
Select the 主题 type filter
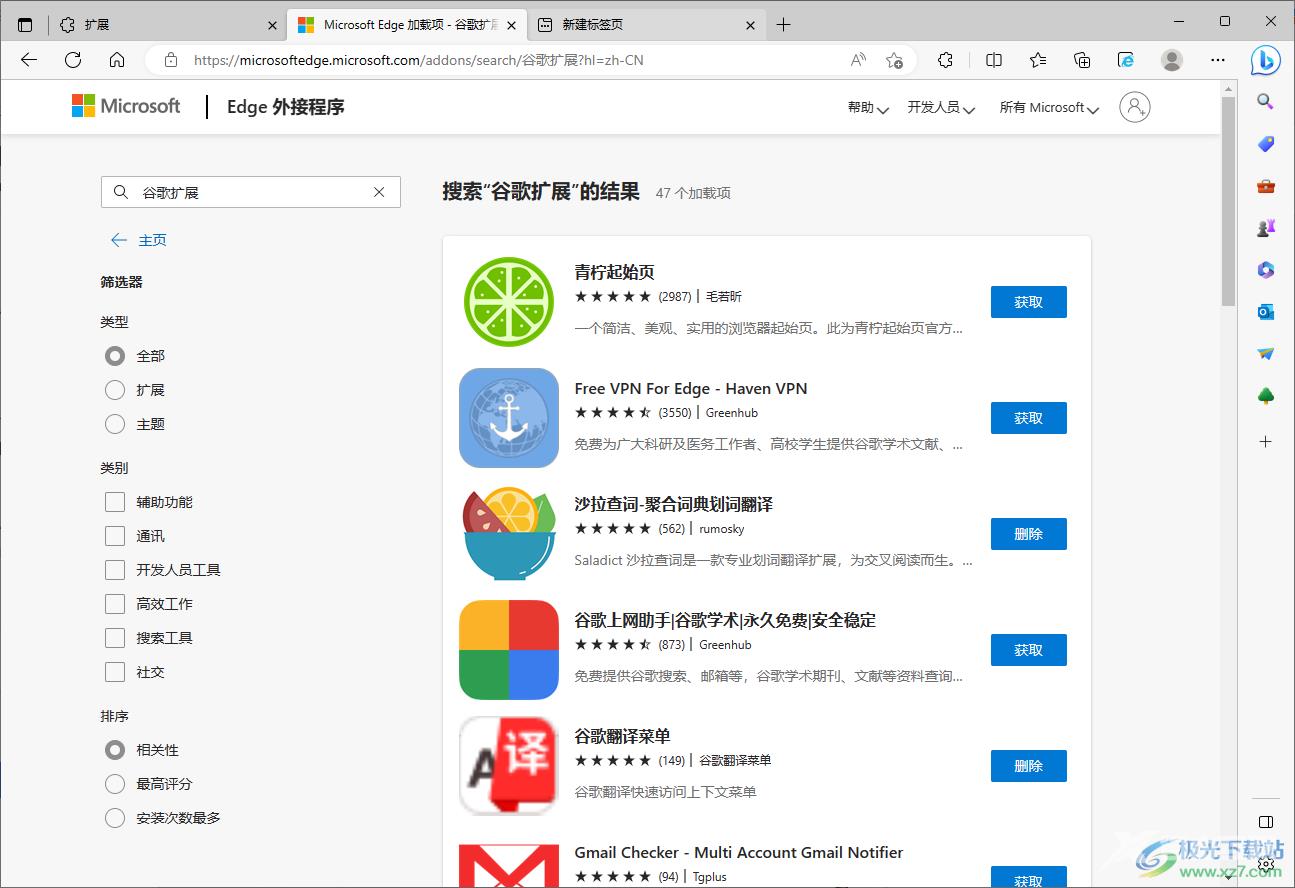click(x=115, y=424)
